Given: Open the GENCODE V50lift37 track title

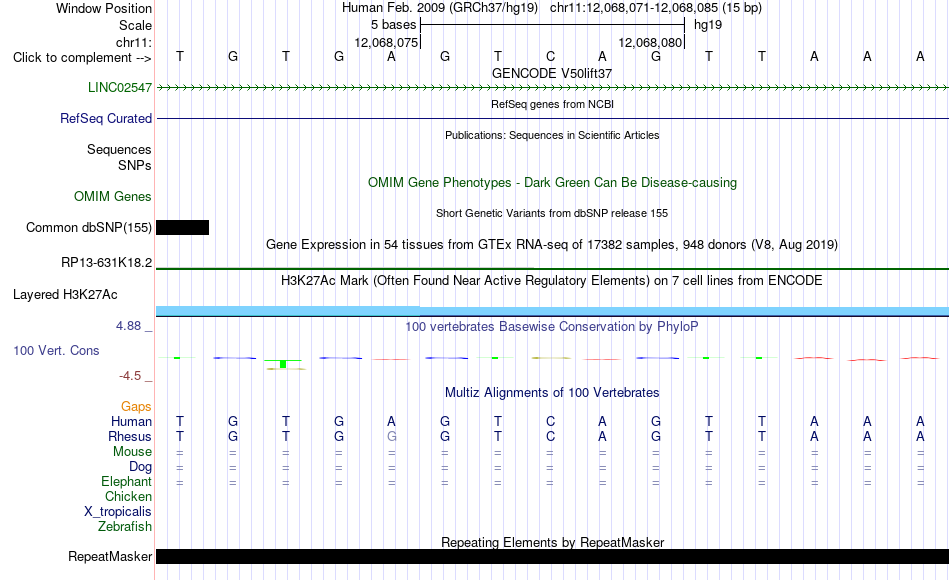Looking at the screenshot, I should [552, 73].
